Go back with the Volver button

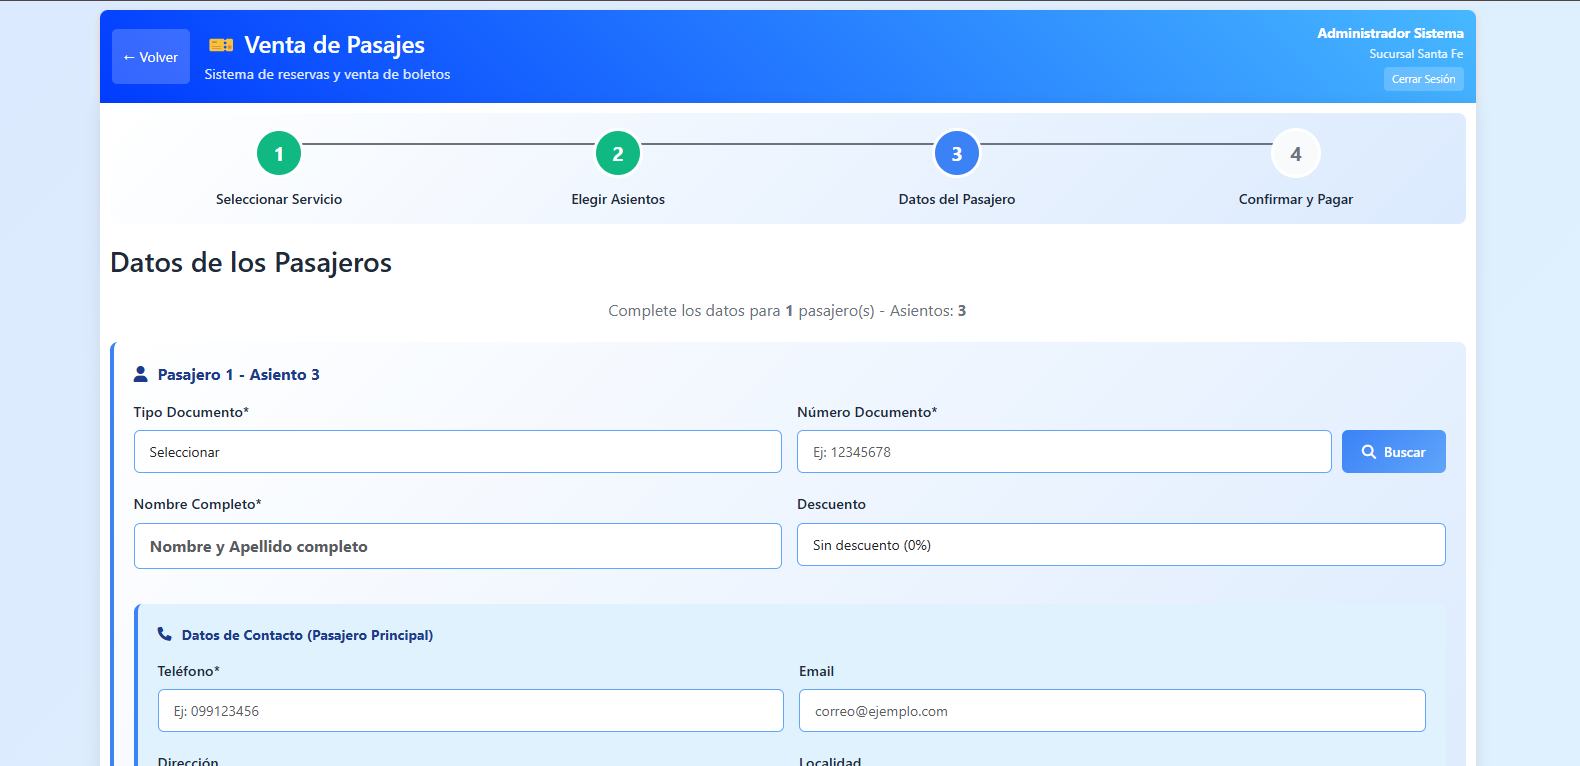(151, 57)
